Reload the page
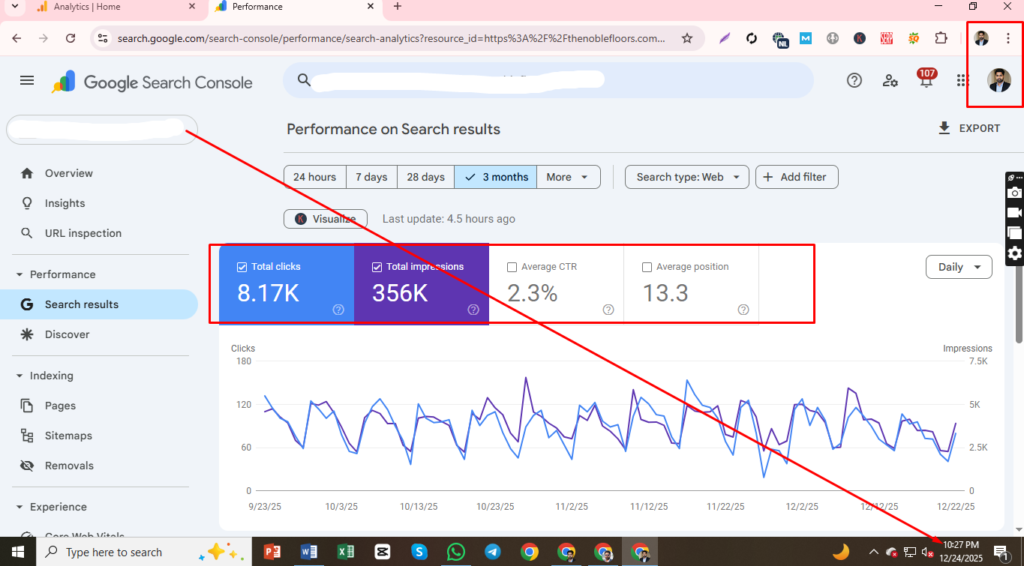The width and height of the screenshot is (1024, 566). [x=71, y=39]
